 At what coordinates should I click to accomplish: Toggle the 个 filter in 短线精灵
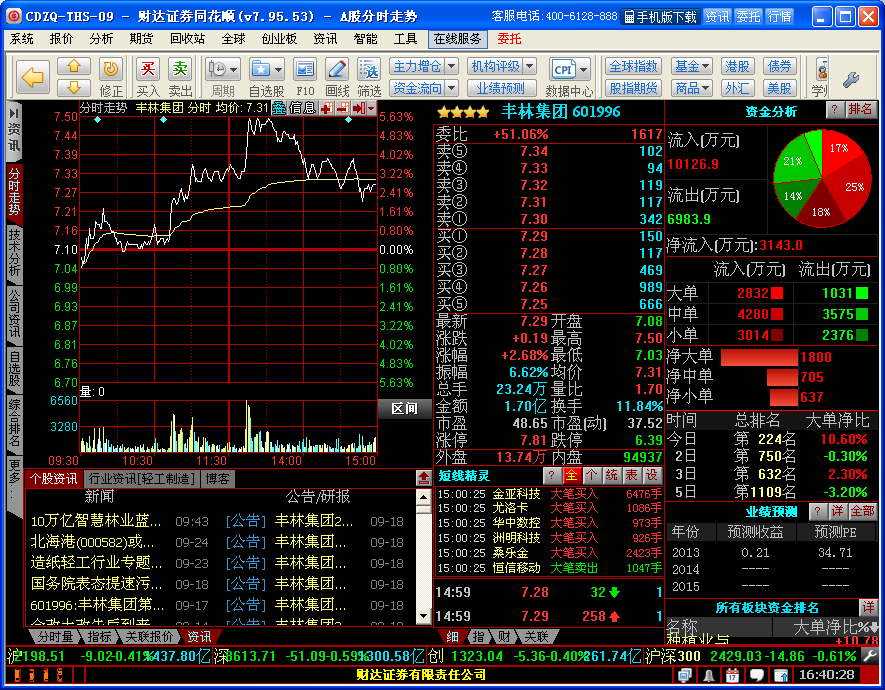[591, 475]
